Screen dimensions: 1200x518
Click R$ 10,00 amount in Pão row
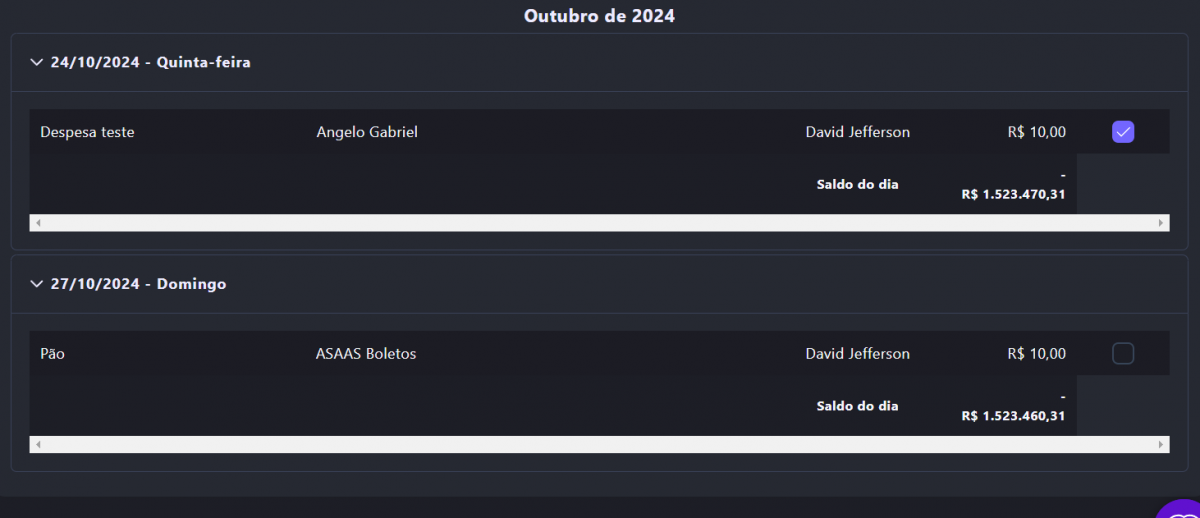1036,354
